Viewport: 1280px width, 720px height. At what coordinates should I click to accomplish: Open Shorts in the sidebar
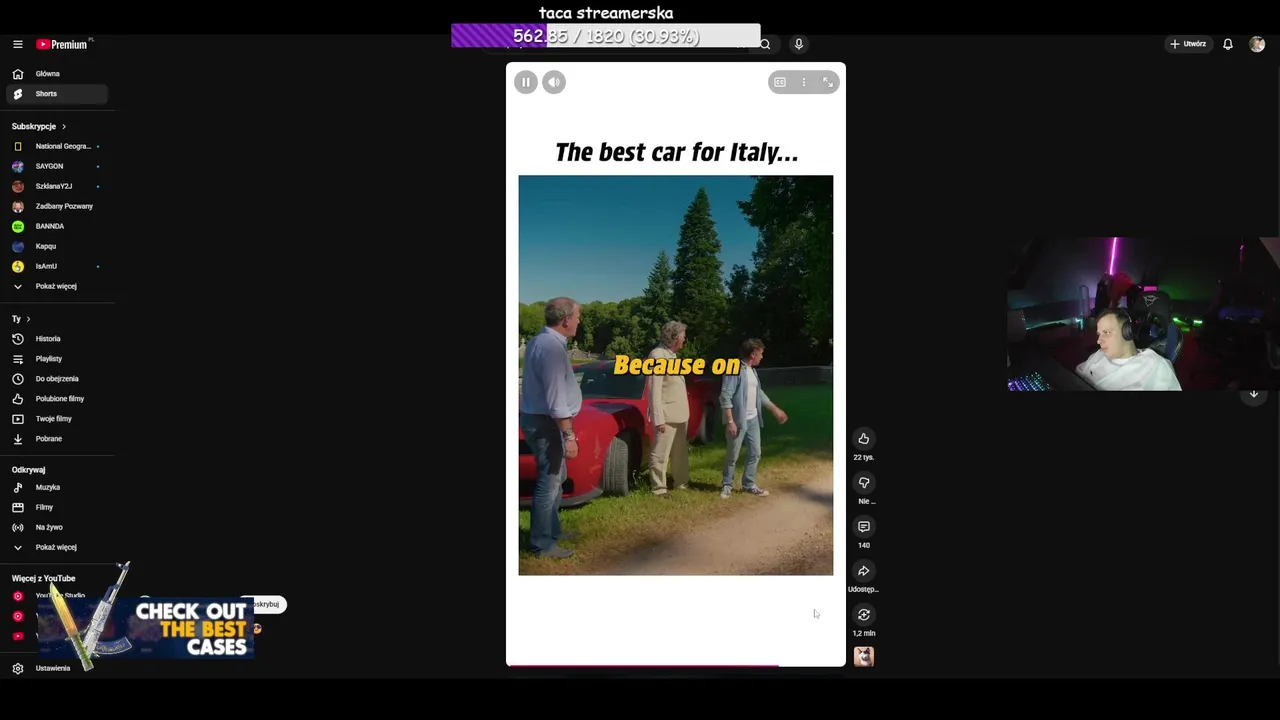click(56, 94)
